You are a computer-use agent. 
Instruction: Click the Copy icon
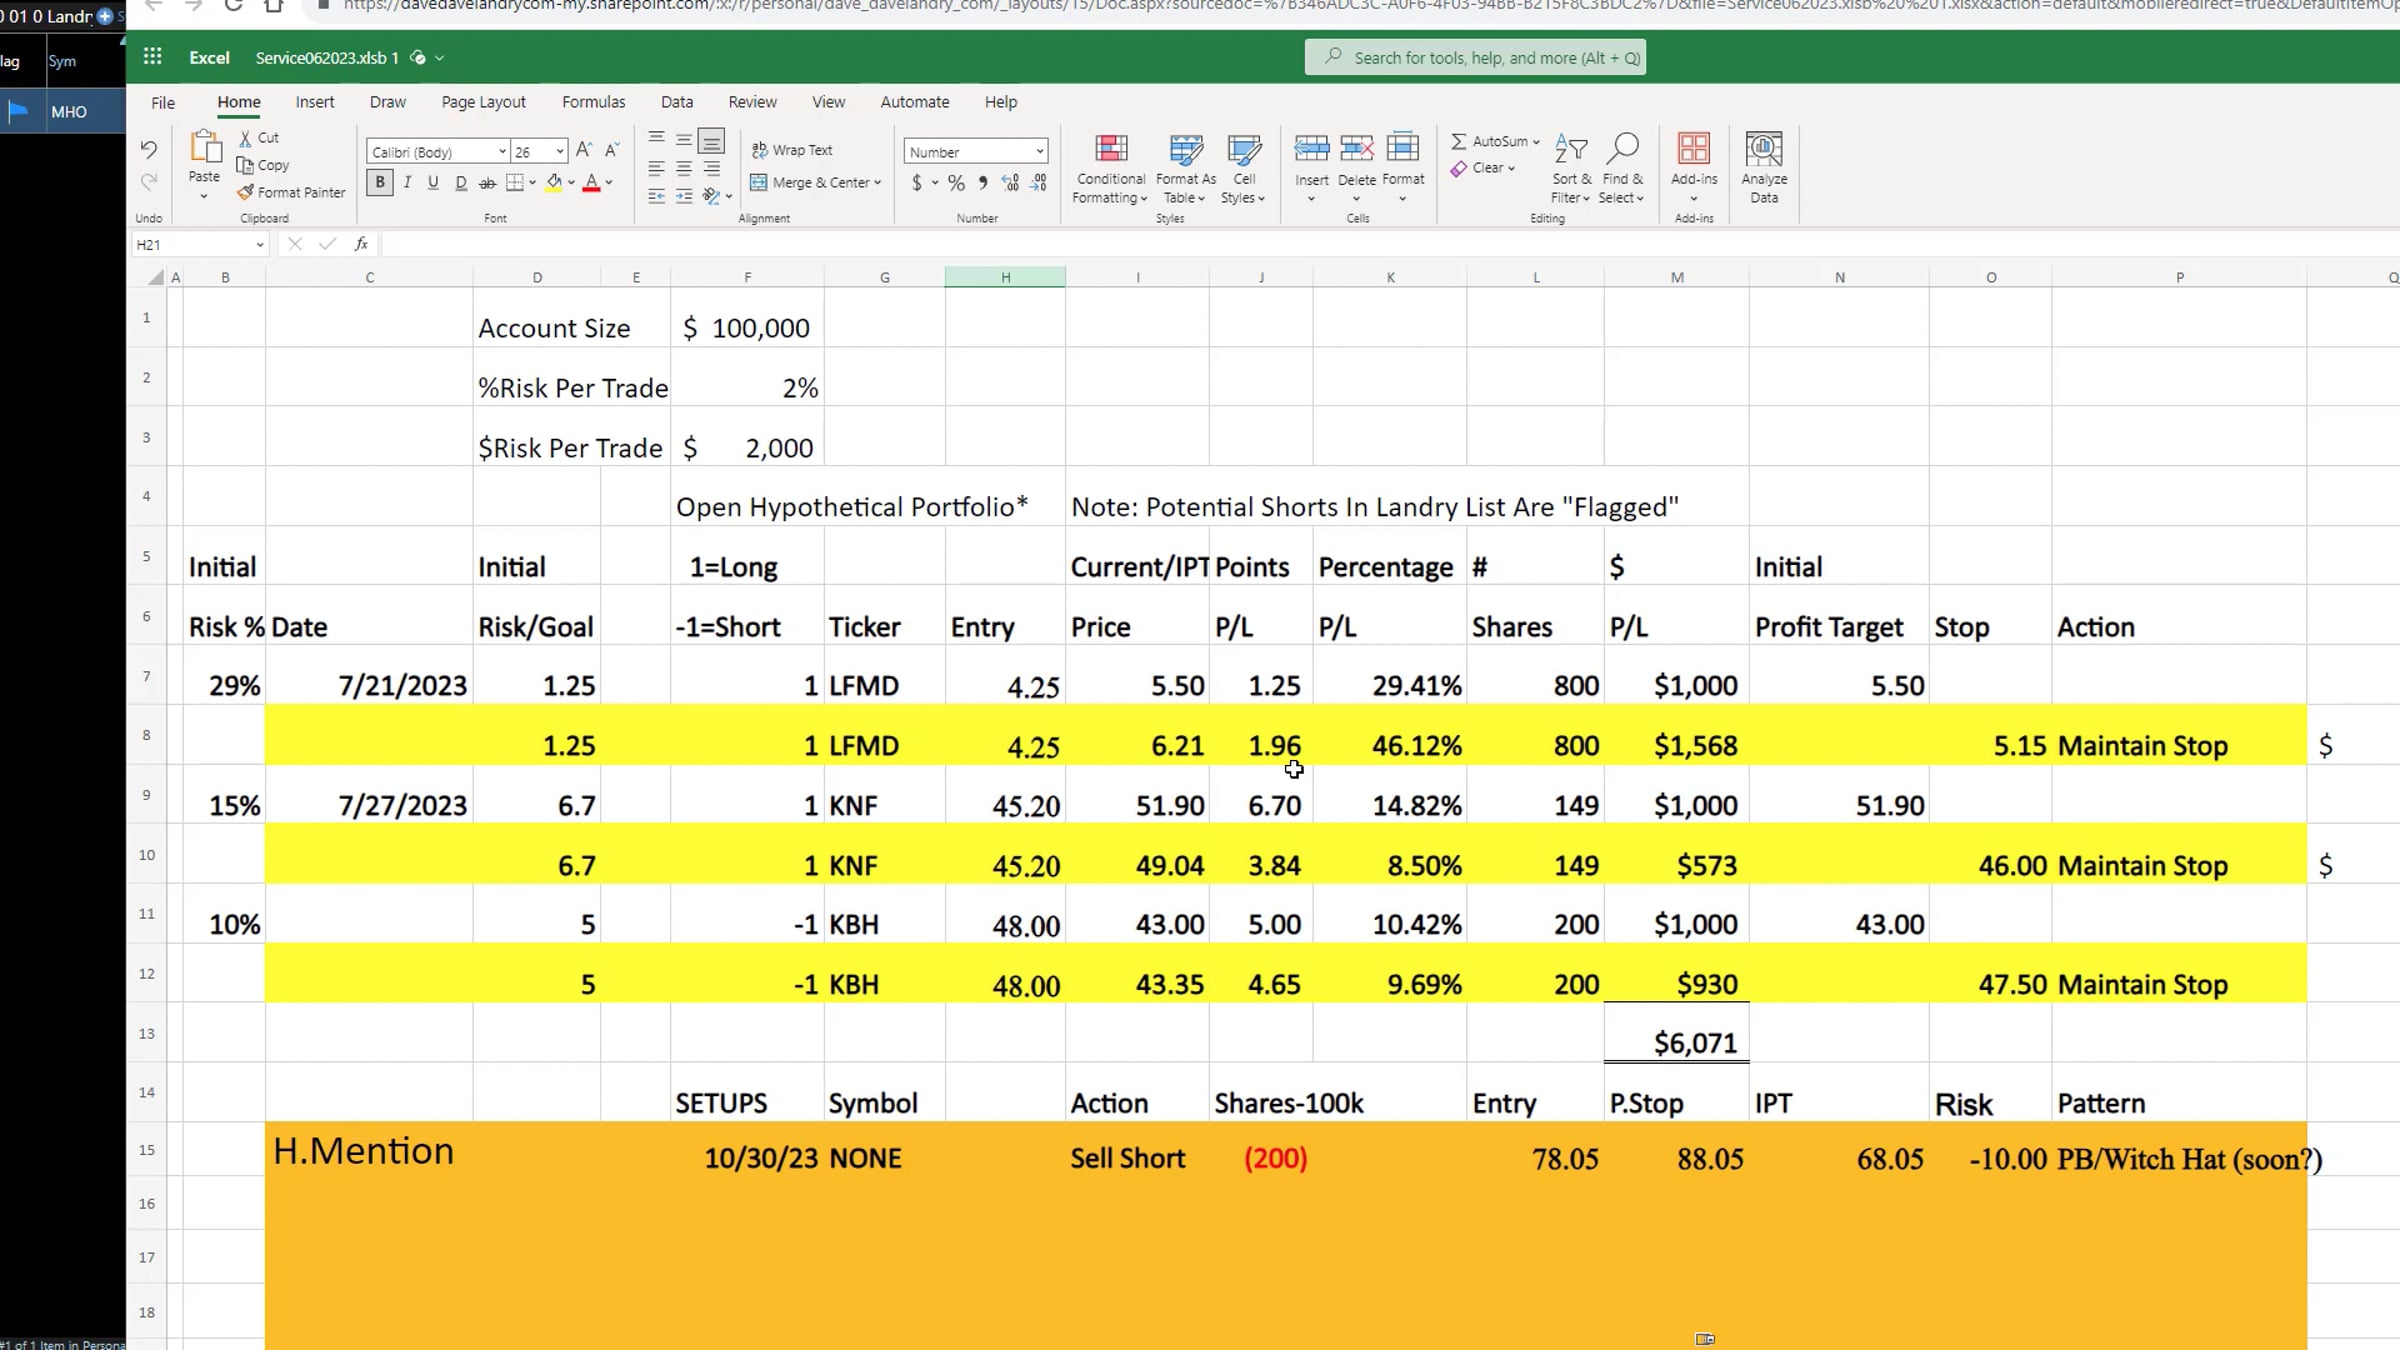pos(245,165)
